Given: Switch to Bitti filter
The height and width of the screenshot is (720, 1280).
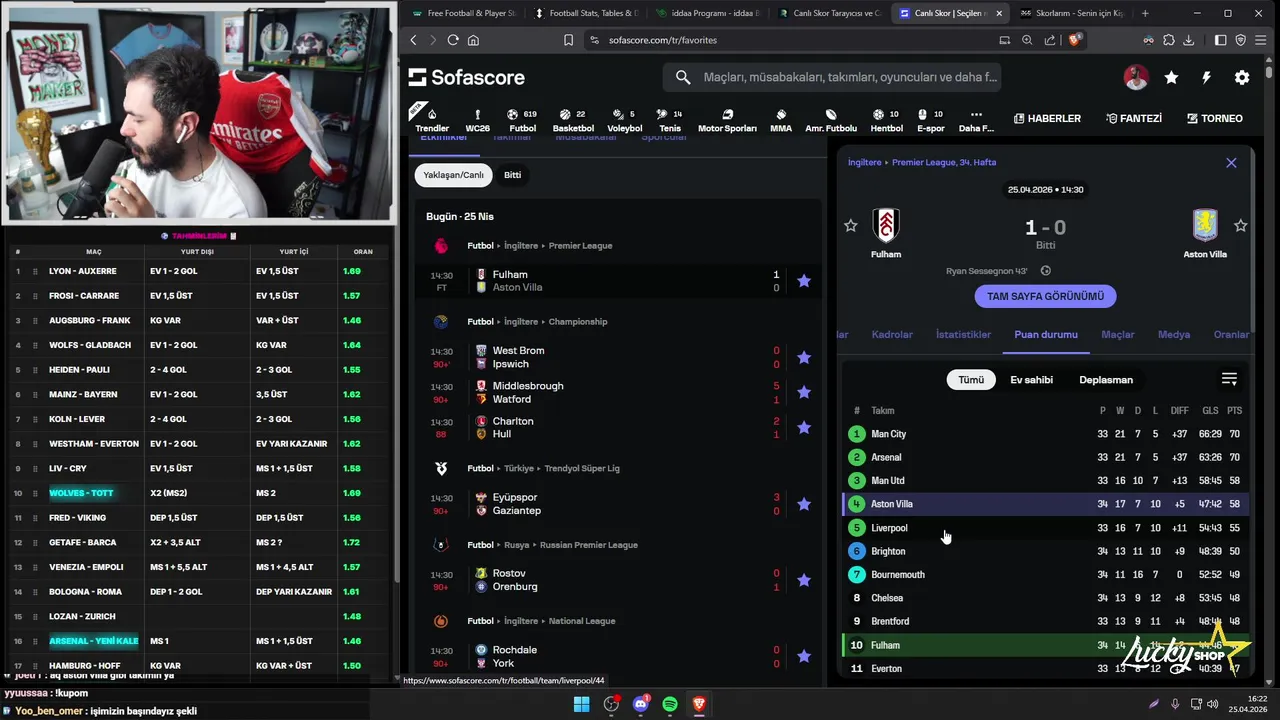Looking at the screenshot, I should pos(512,175).
